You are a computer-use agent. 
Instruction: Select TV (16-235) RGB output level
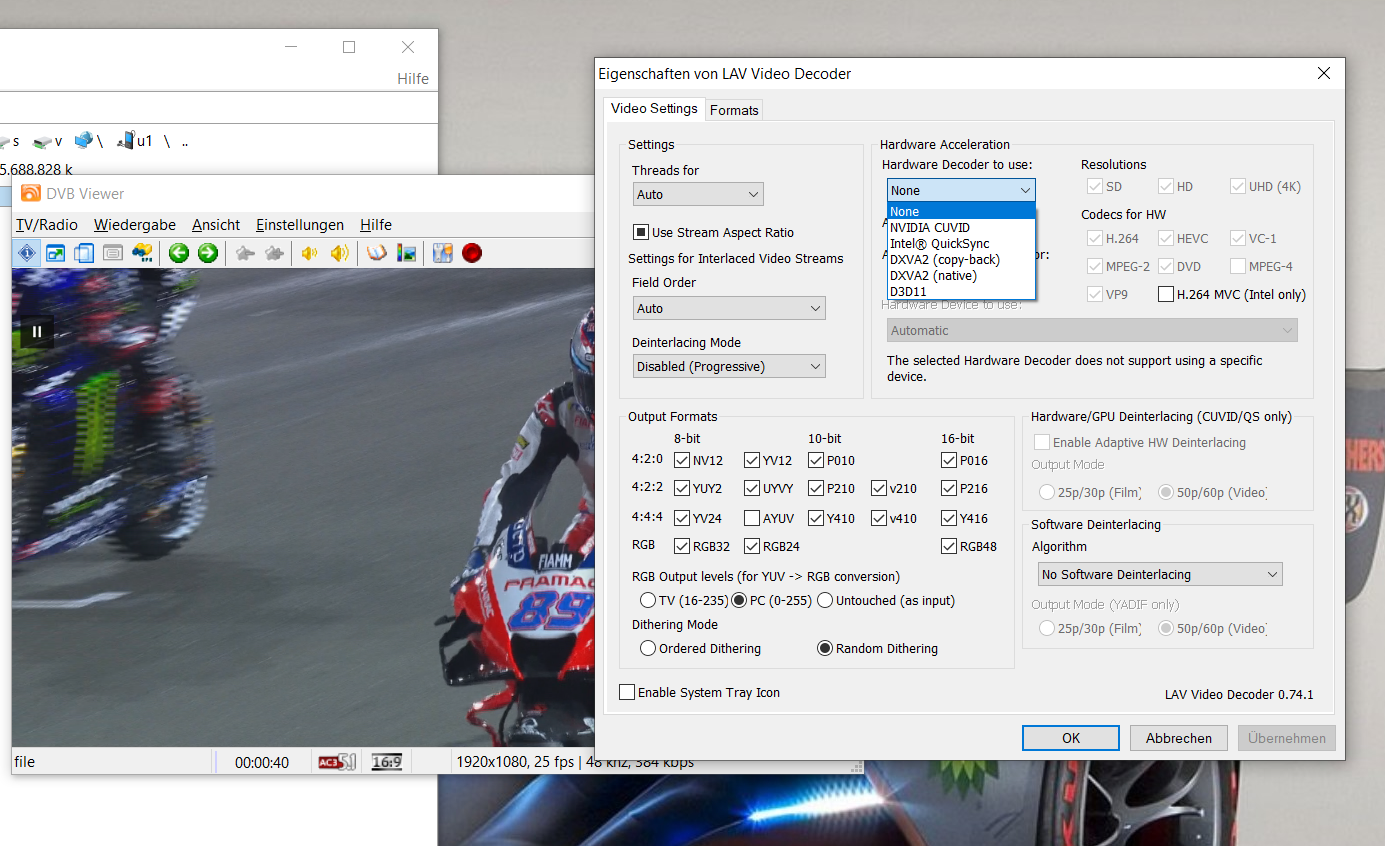[647, 601]
